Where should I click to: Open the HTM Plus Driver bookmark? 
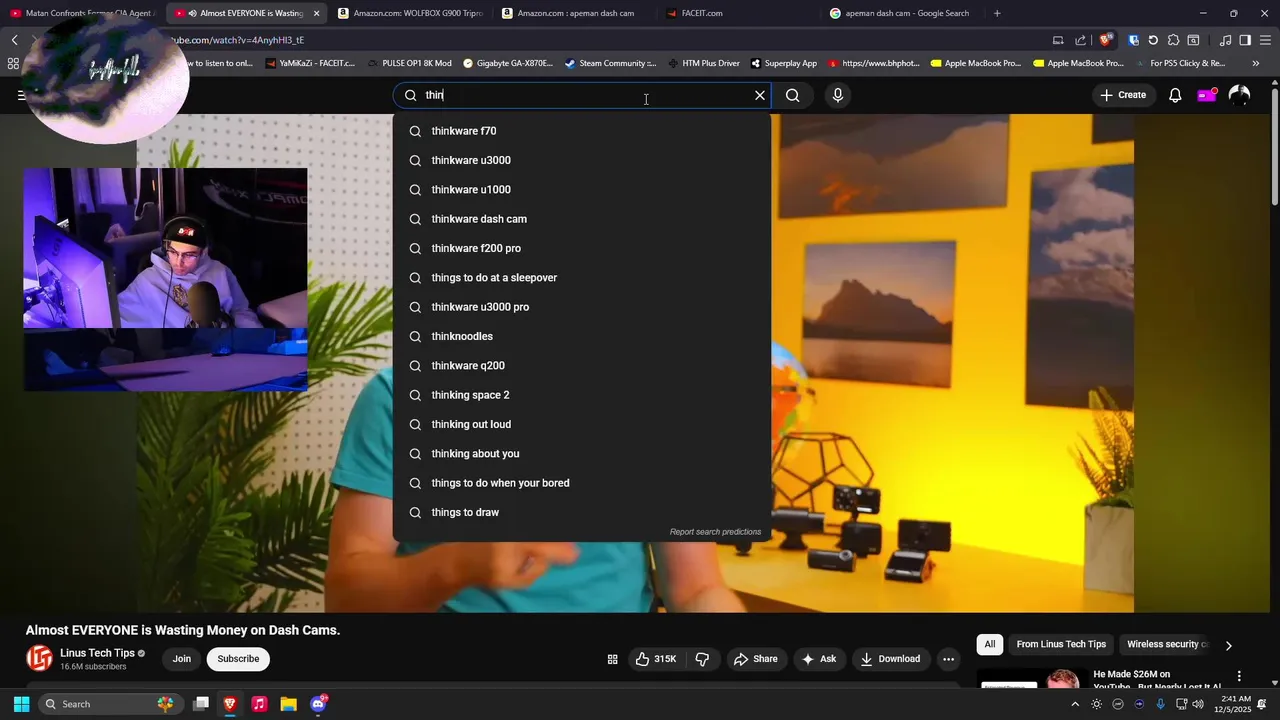[703, 63]
